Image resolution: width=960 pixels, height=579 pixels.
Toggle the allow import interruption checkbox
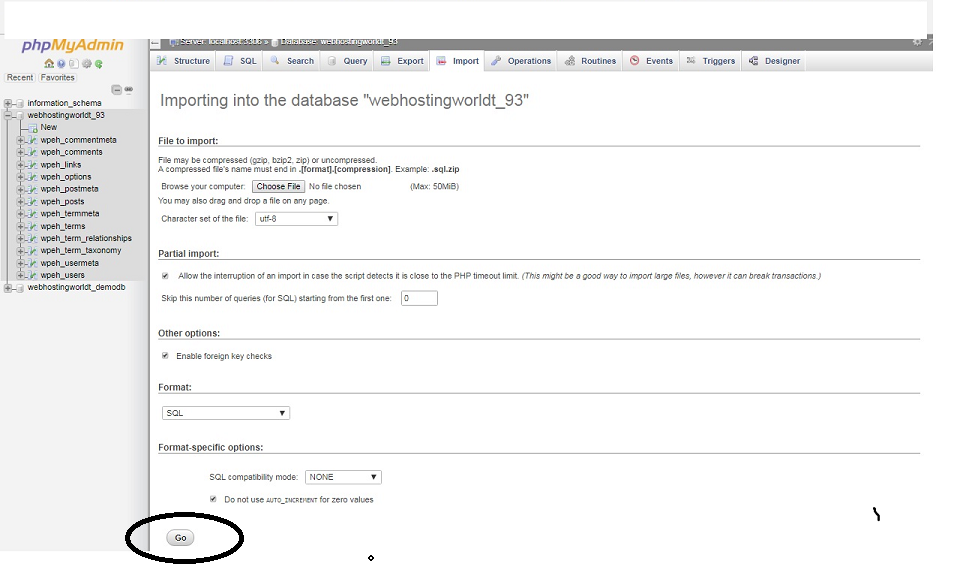coord(165,275)
